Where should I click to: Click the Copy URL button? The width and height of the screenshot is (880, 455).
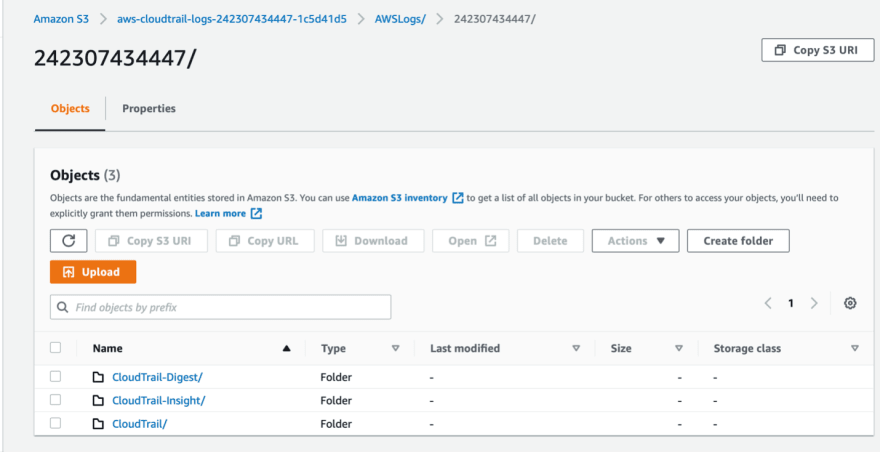(265, 241)
